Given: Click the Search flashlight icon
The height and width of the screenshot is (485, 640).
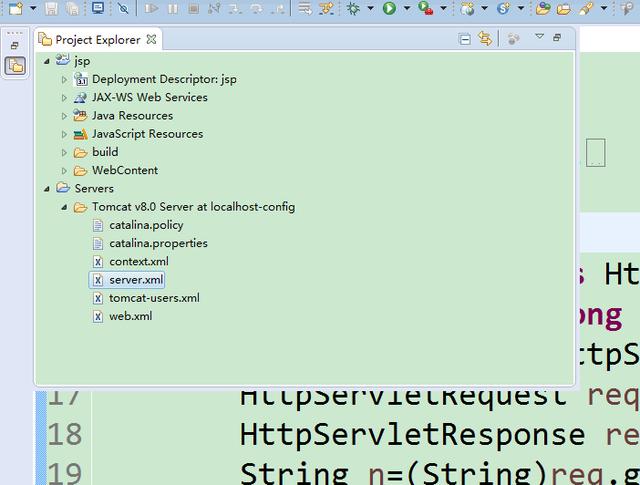Looking at the screenshot, I should pos(586,8).
